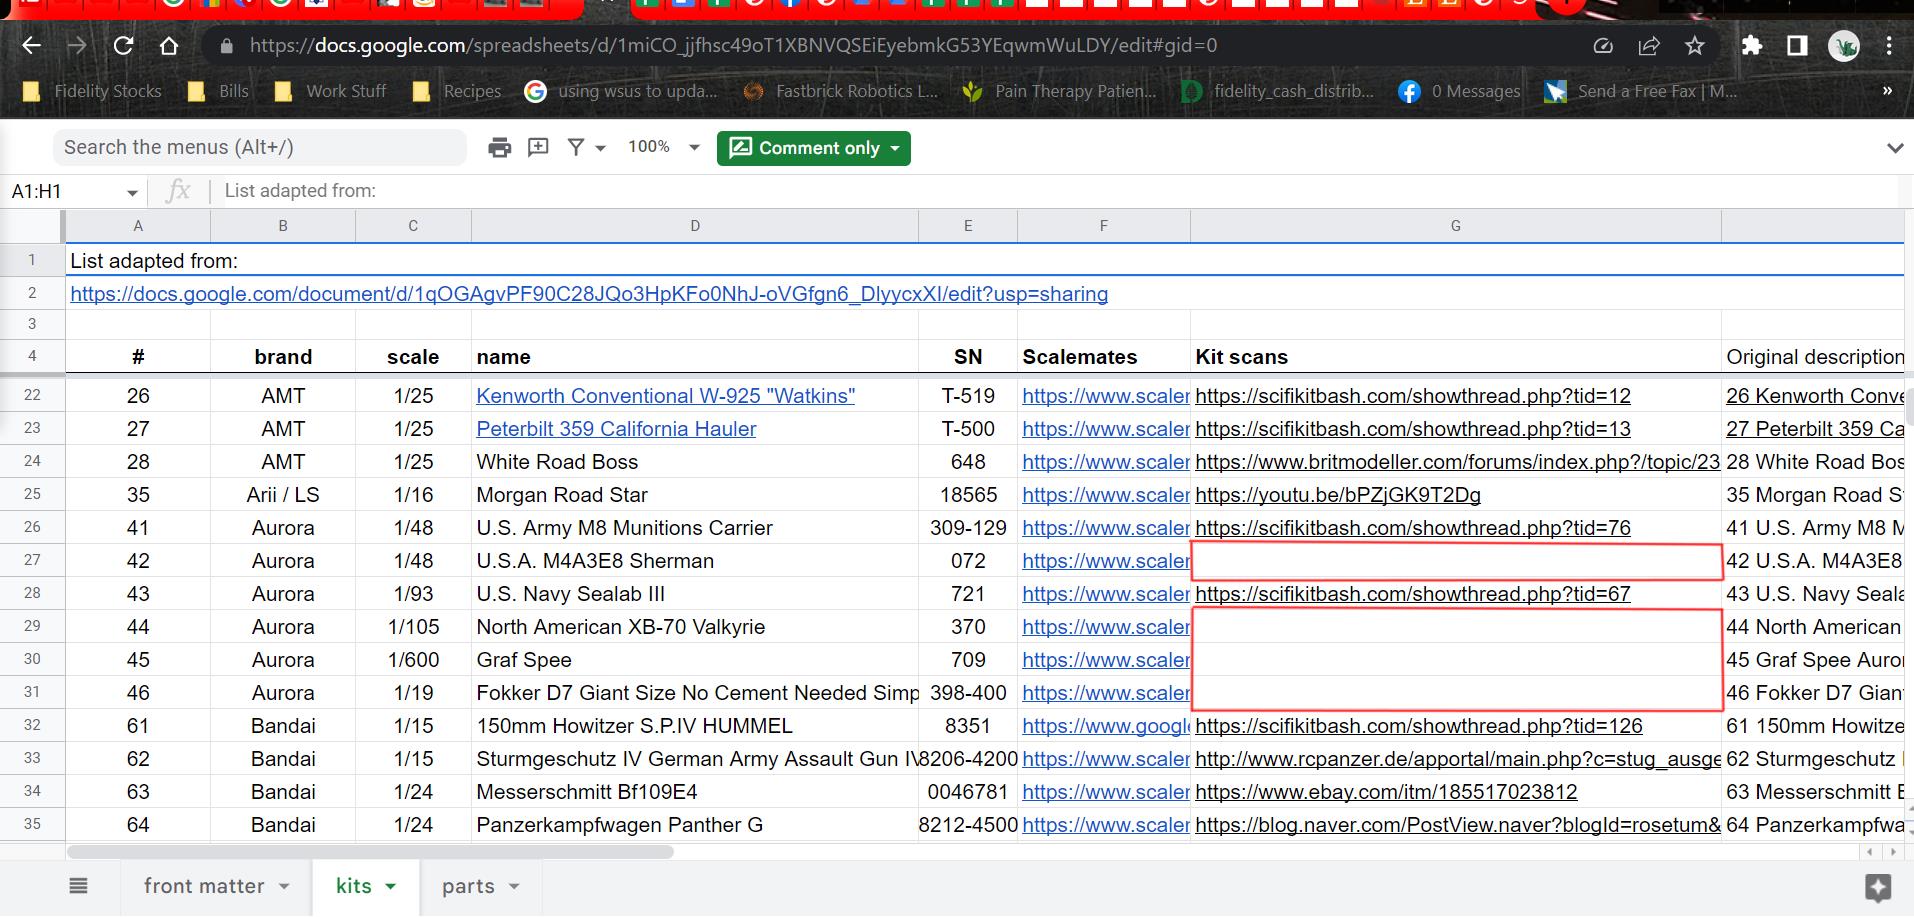Viewport: 1914px width, 917px height.
Task: Open the Comment only mode dropdown
Action: click(813, 148)
